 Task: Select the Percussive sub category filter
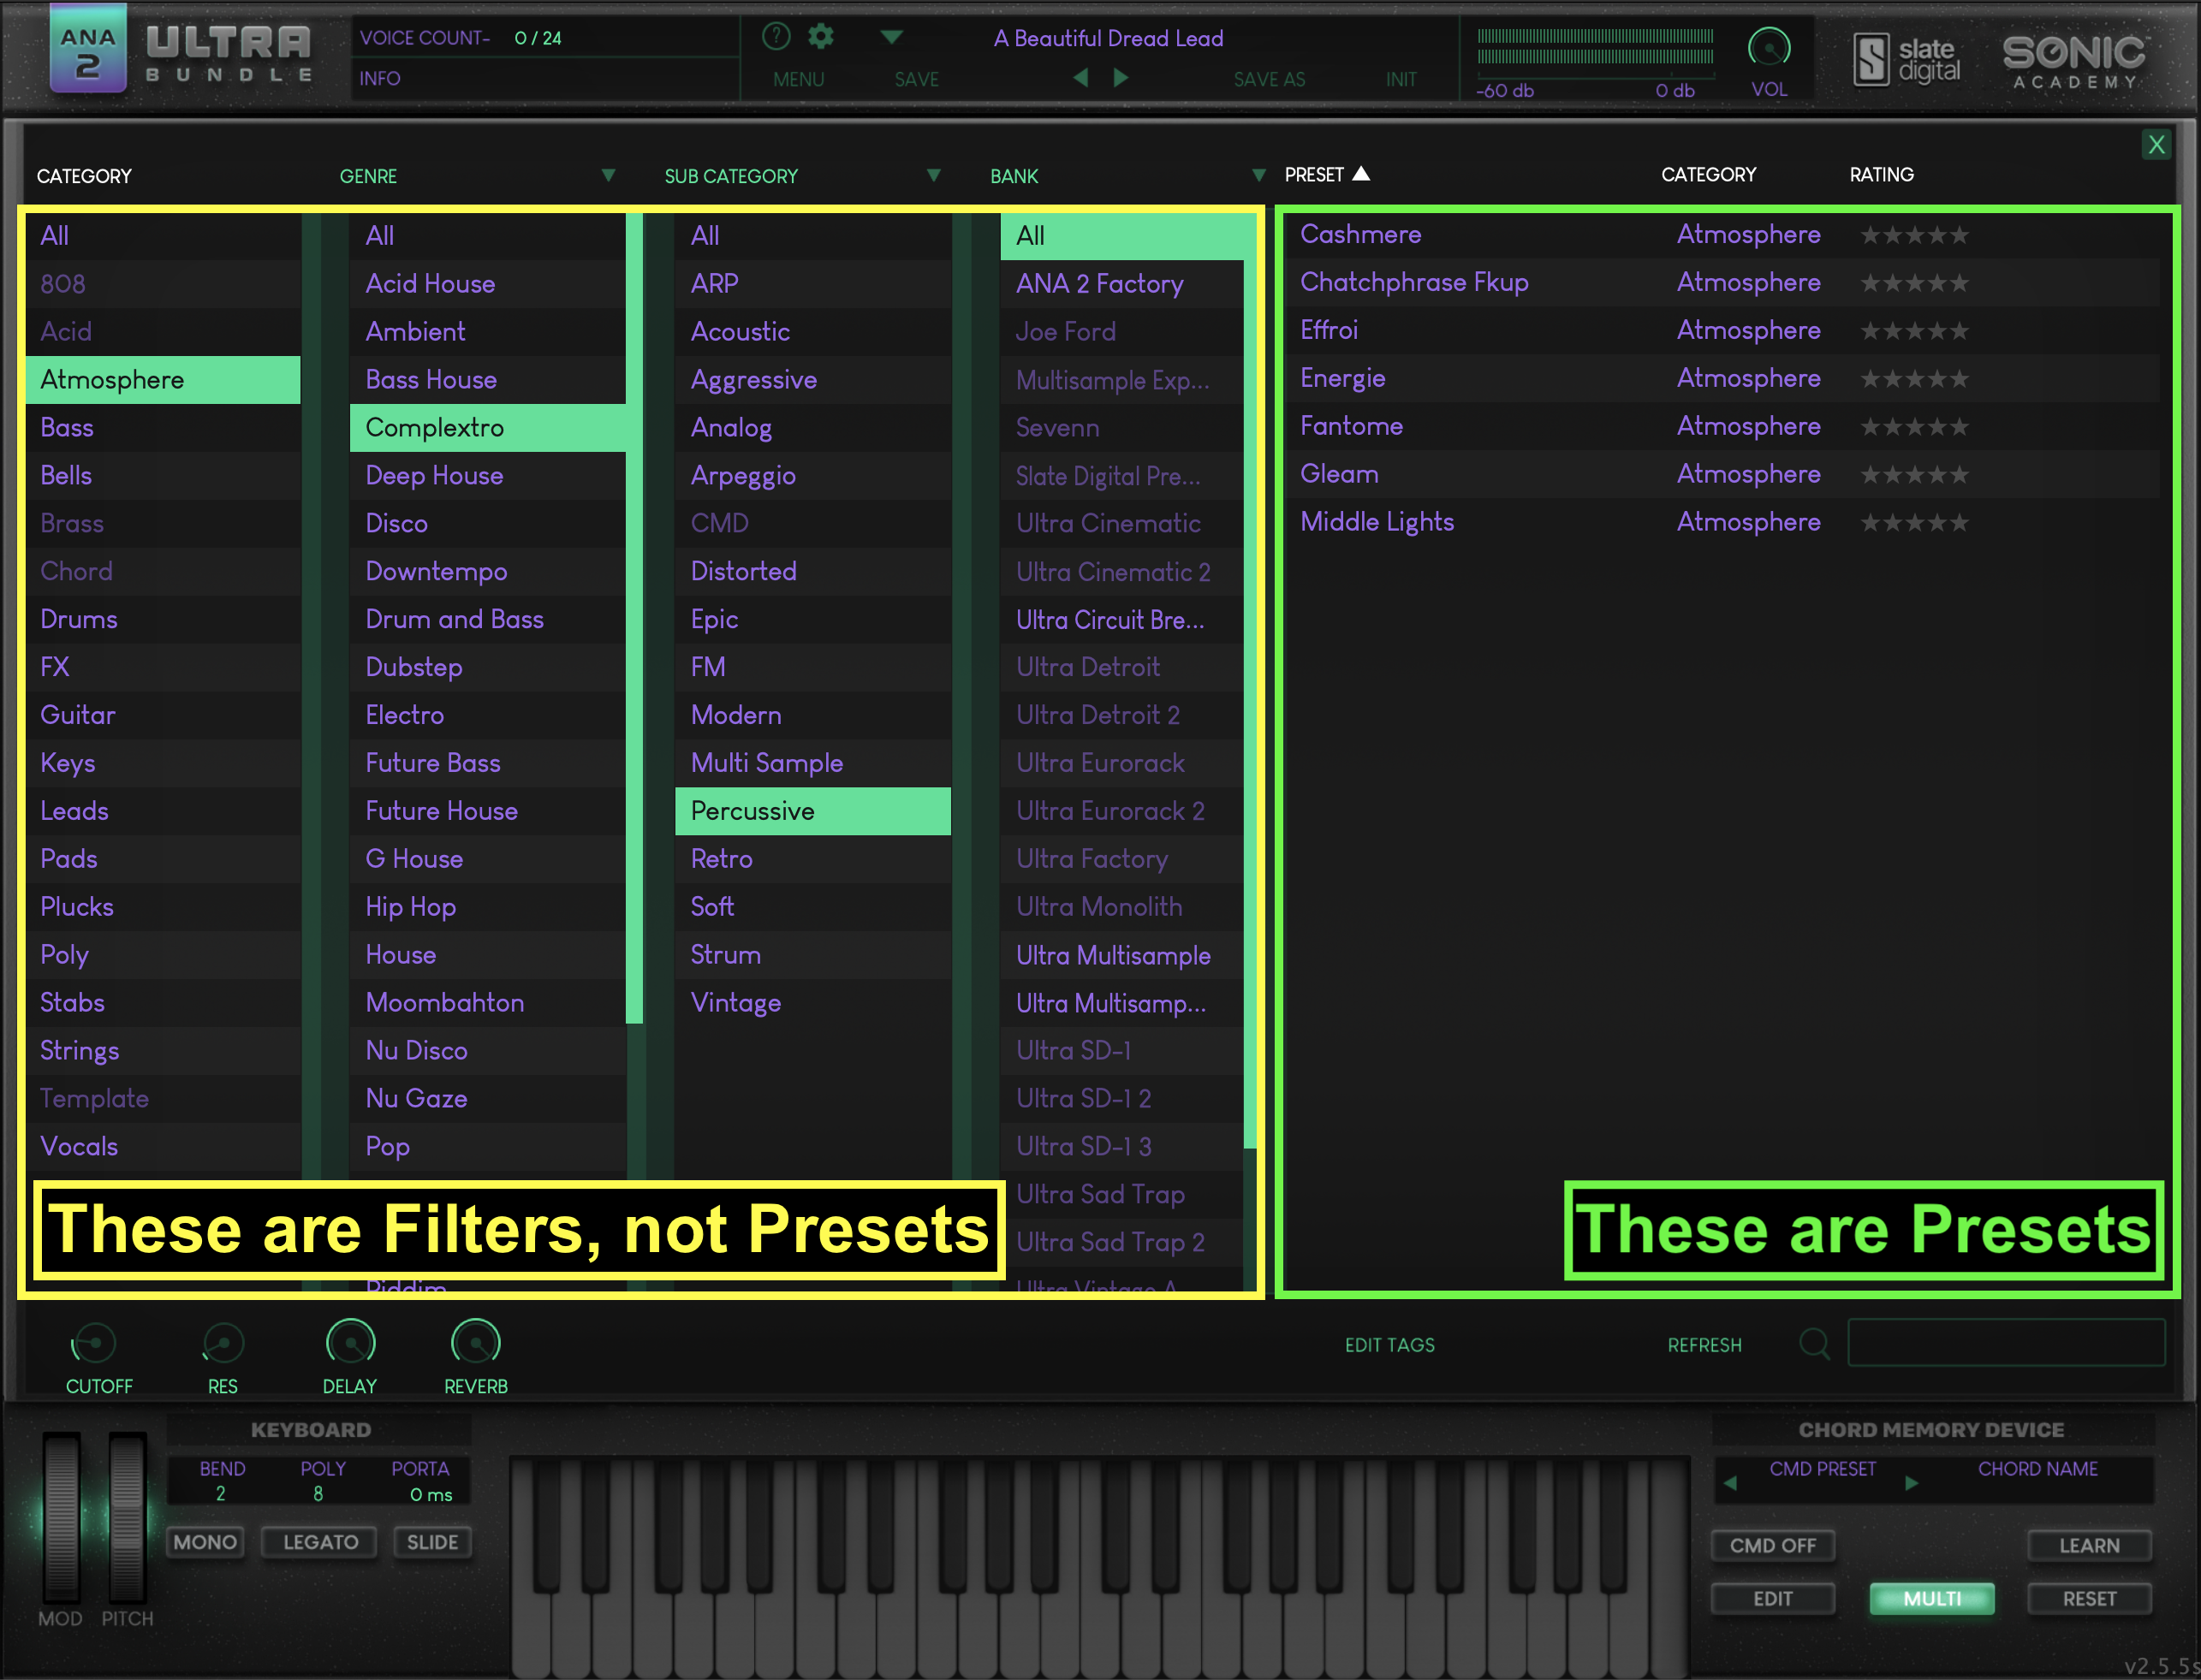click(813, 811)
